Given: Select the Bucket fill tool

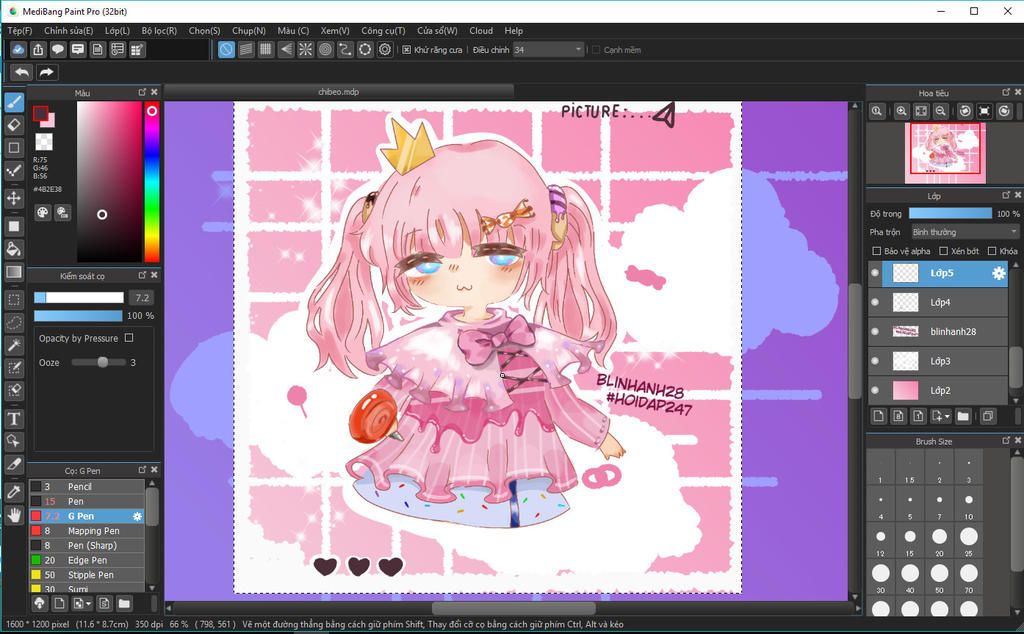Looking at the screenshot, I should (14, 249).
